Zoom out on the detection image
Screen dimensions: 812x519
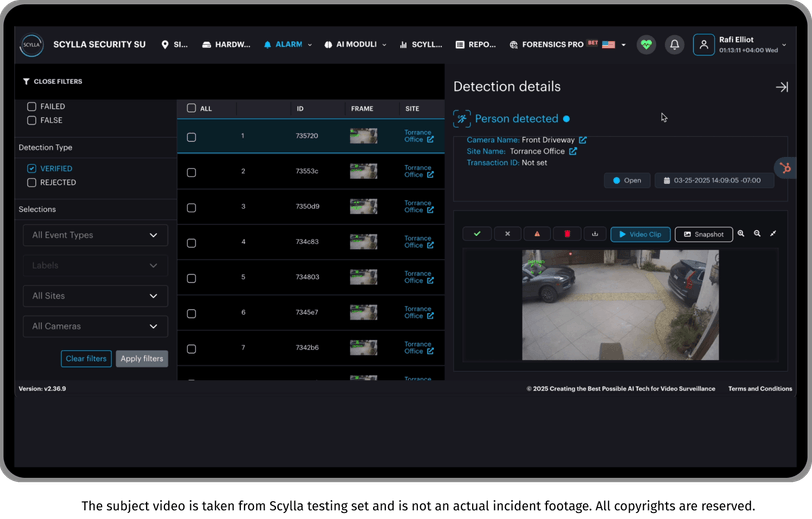[x=757, y=234]
